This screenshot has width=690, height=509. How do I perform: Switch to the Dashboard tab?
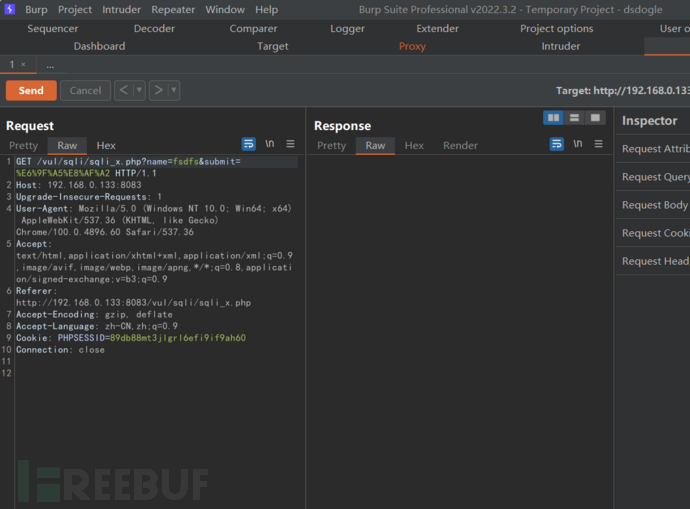(99, 46)
